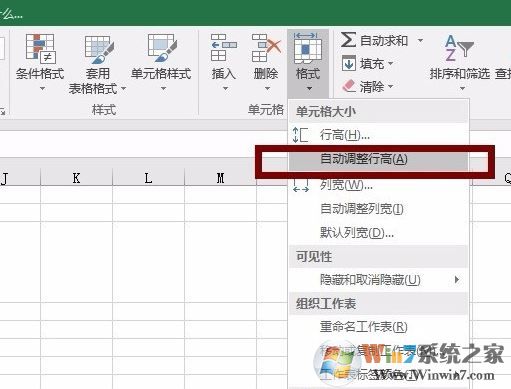Select column K header

point(76,178)
